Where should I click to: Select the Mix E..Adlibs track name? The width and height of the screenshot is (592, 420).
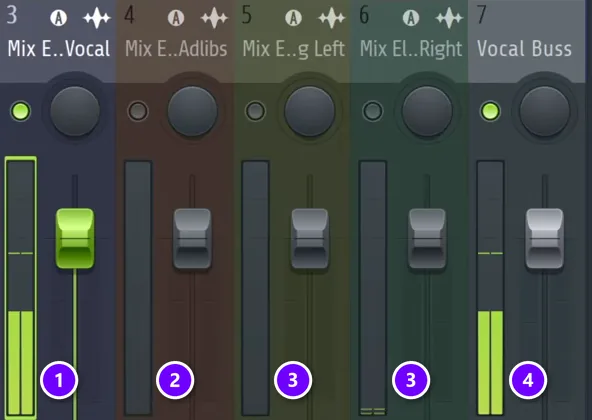[x=176, y=49]
